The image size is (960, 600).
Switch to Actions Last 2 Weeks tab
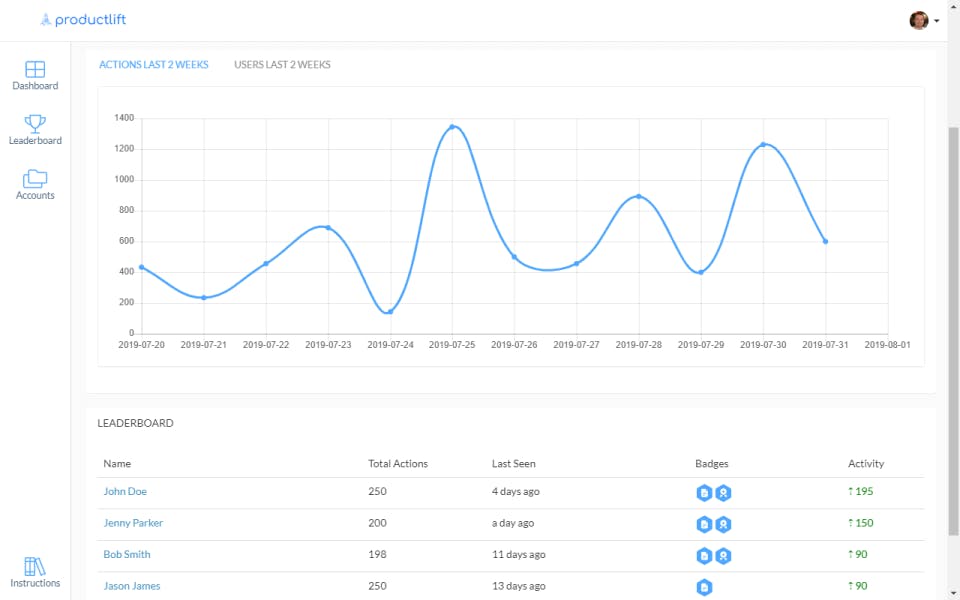tap(154, 64)
